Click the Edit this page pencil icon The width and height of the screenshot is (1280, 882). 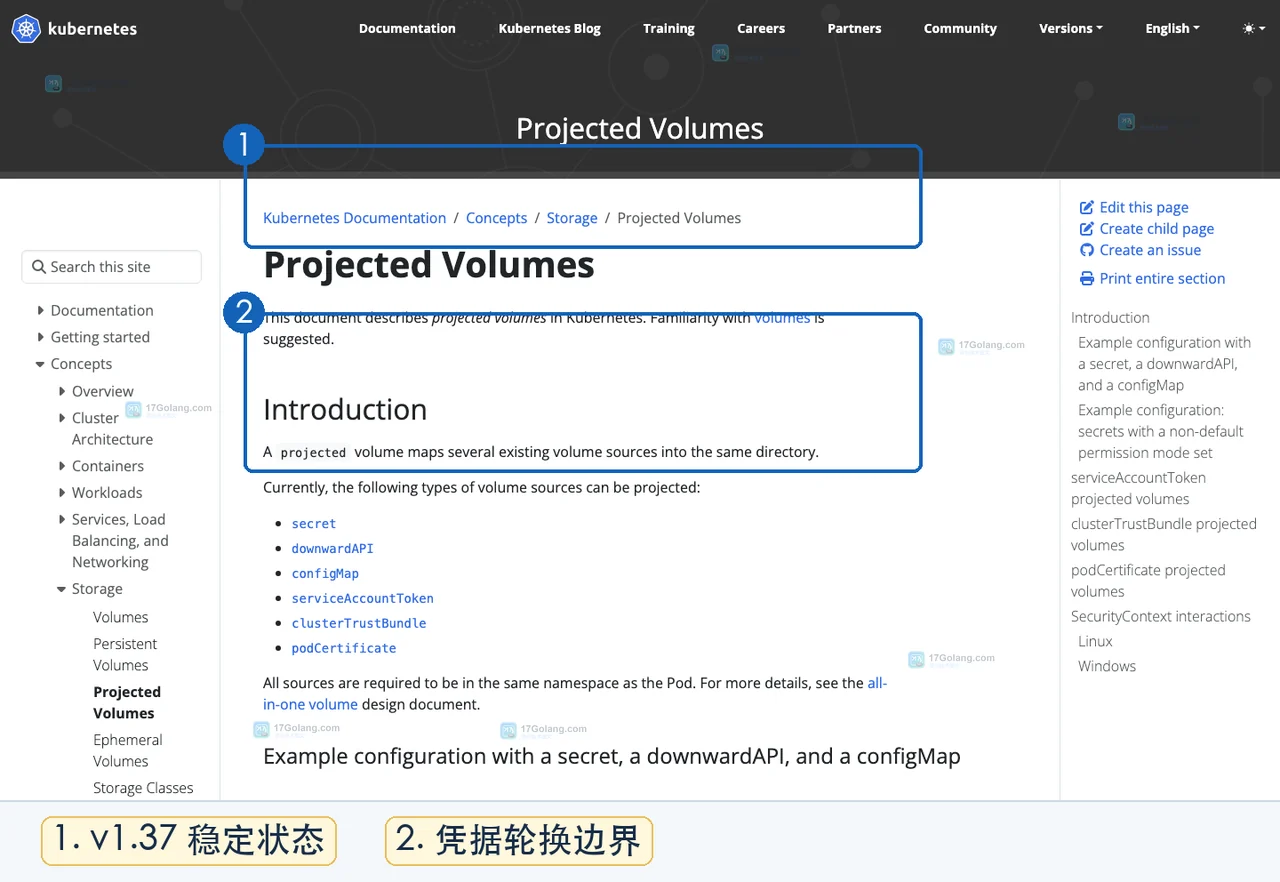tap(1087, 207)
